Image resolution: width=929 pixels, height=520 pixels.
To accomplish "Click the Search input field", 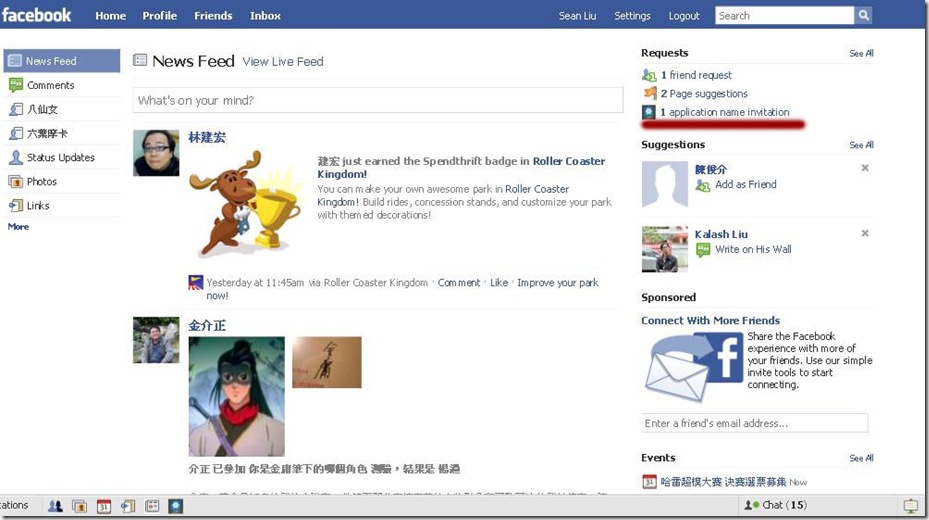I will click(x=784, y=15).
